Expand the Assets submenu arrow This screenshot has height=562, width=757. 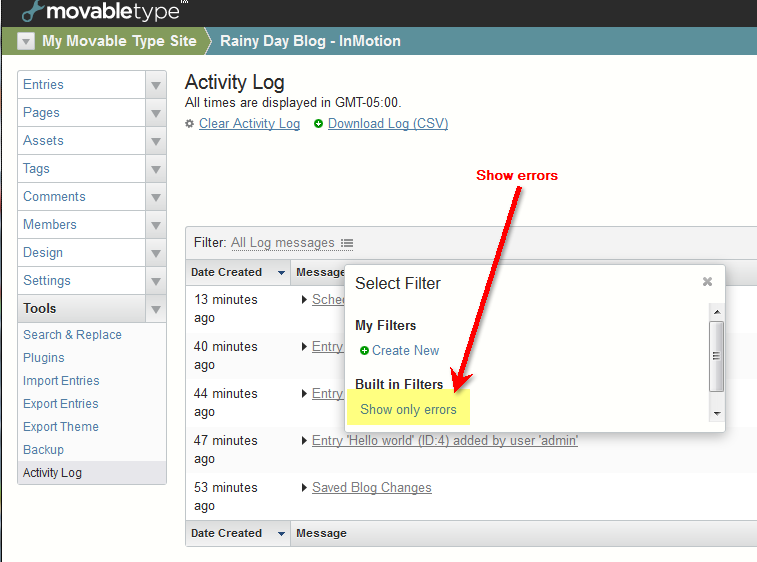(155, 141)
